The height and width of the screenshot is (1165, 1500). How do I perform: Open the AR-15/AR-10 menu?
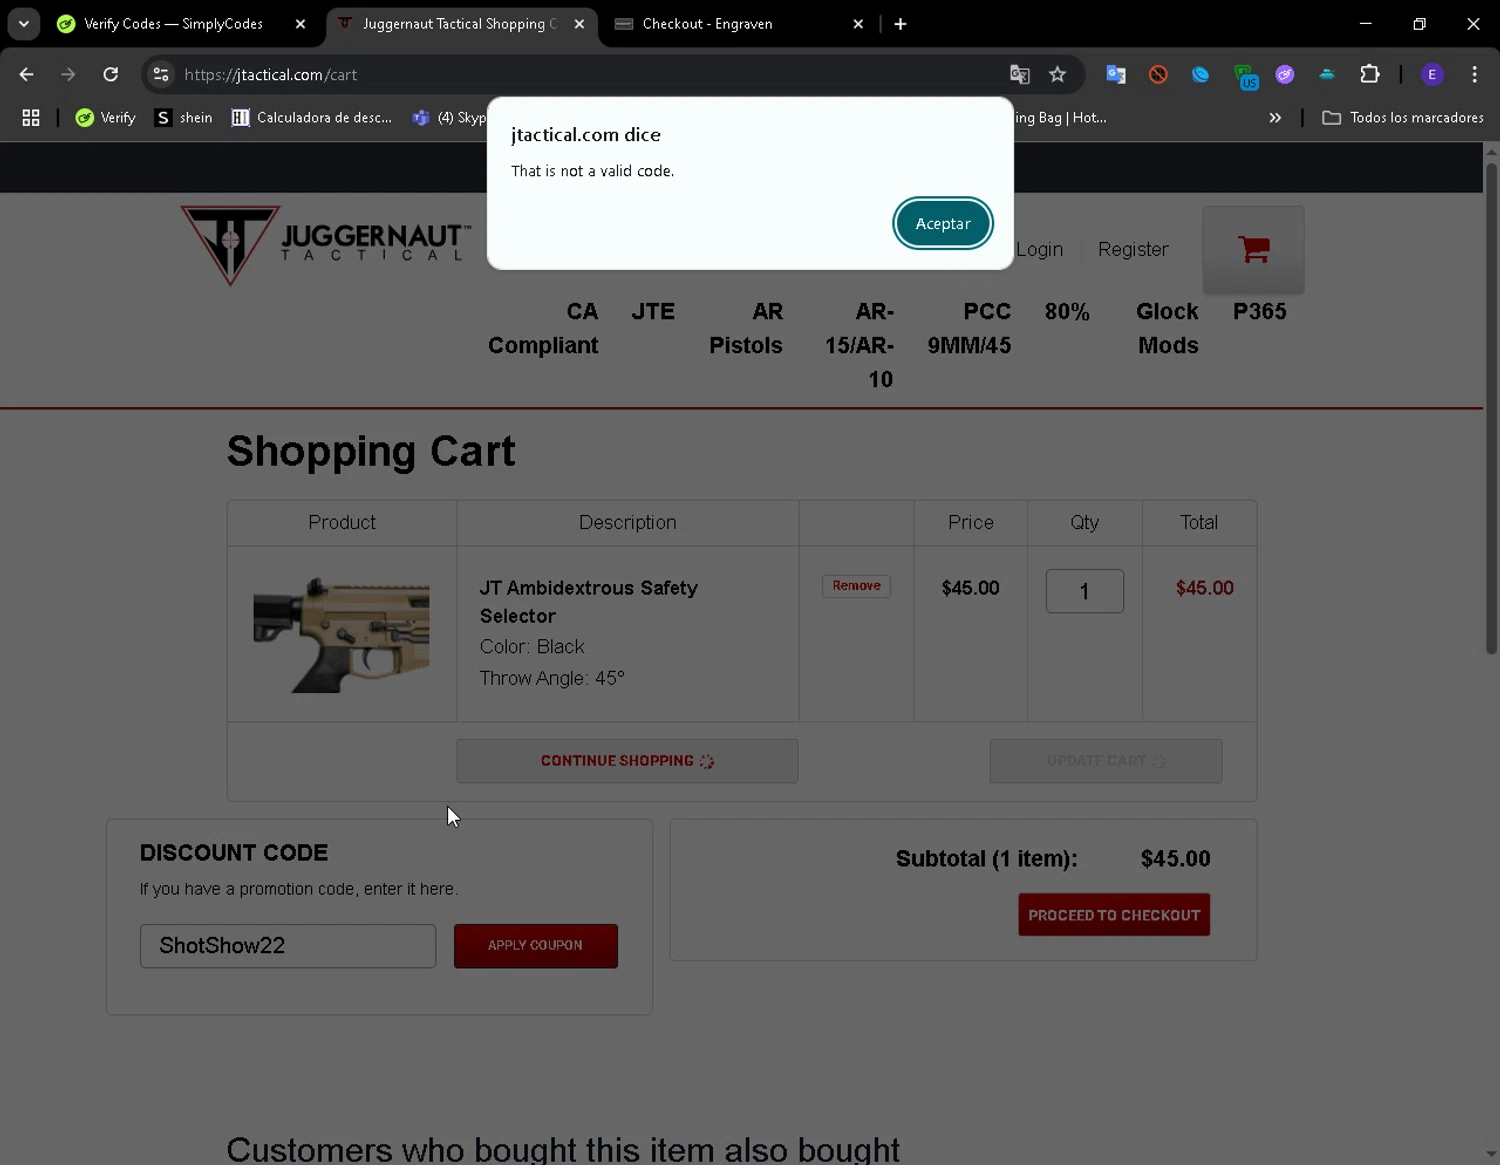[x=860, y=345]
